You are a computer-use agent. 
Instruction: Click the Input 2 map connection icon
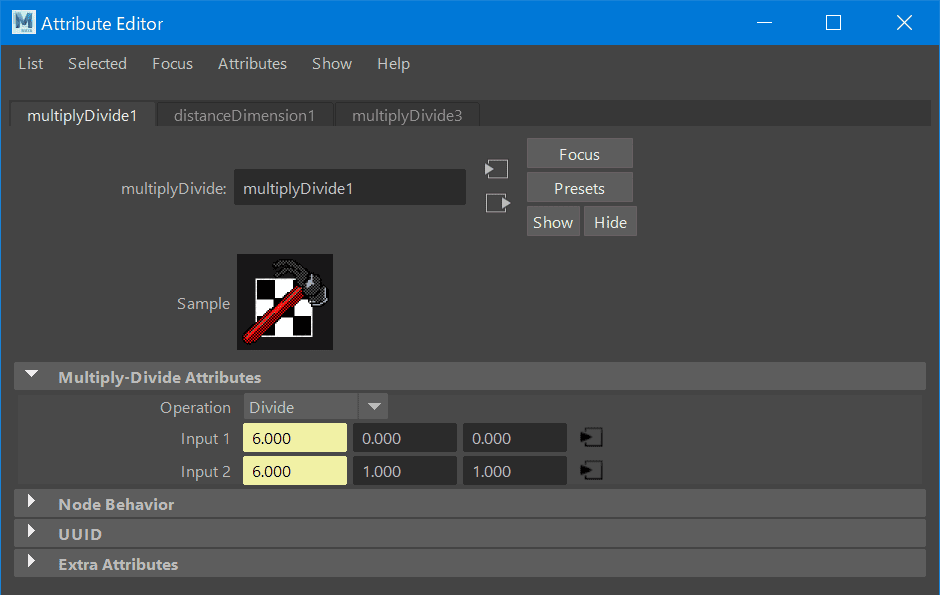coord(592,471)
